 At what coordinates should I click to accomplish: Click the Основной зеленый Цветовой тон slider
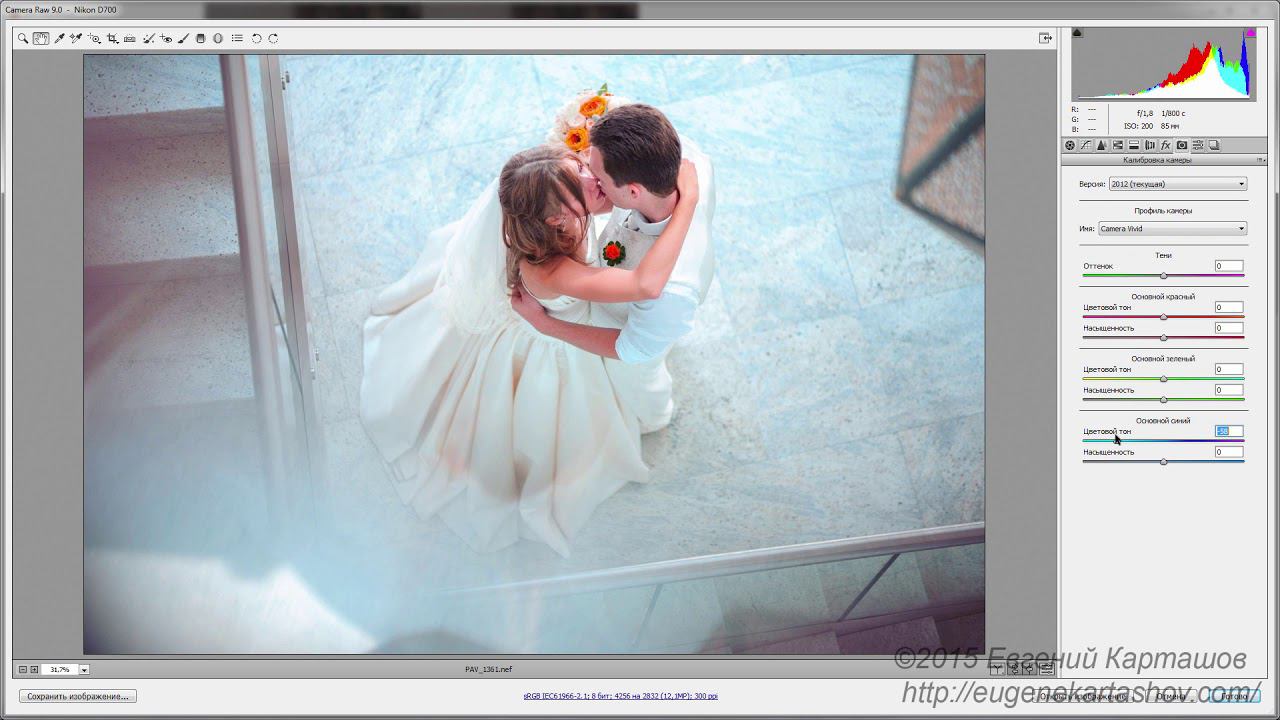coord(1163,379)
